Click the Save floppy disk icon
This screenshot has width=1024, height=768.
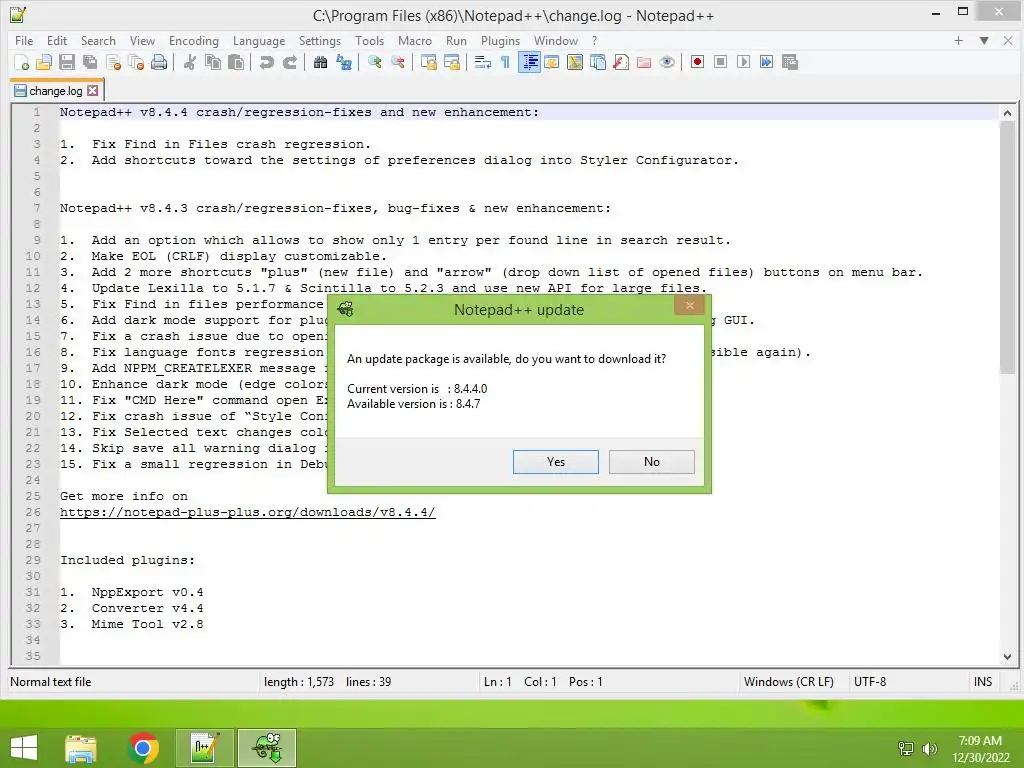pyautogui.click(x=67, y=62)
